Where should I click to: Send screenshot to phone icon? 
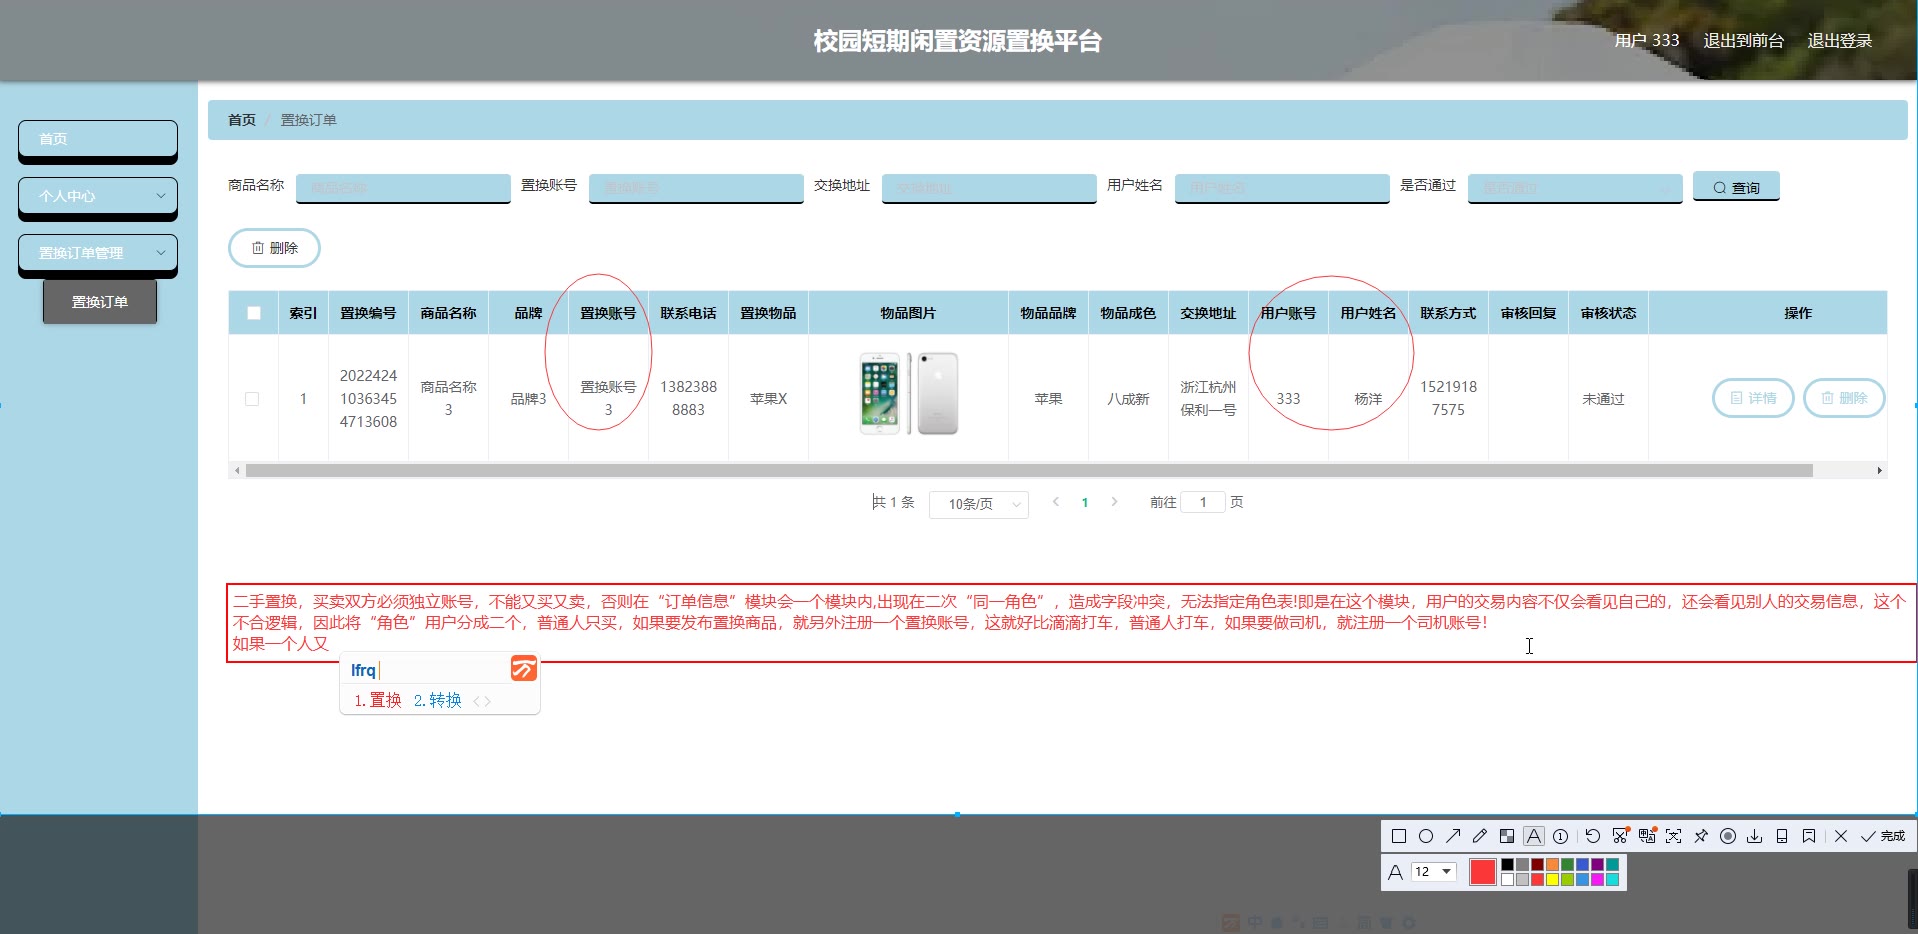(1782, 836)
